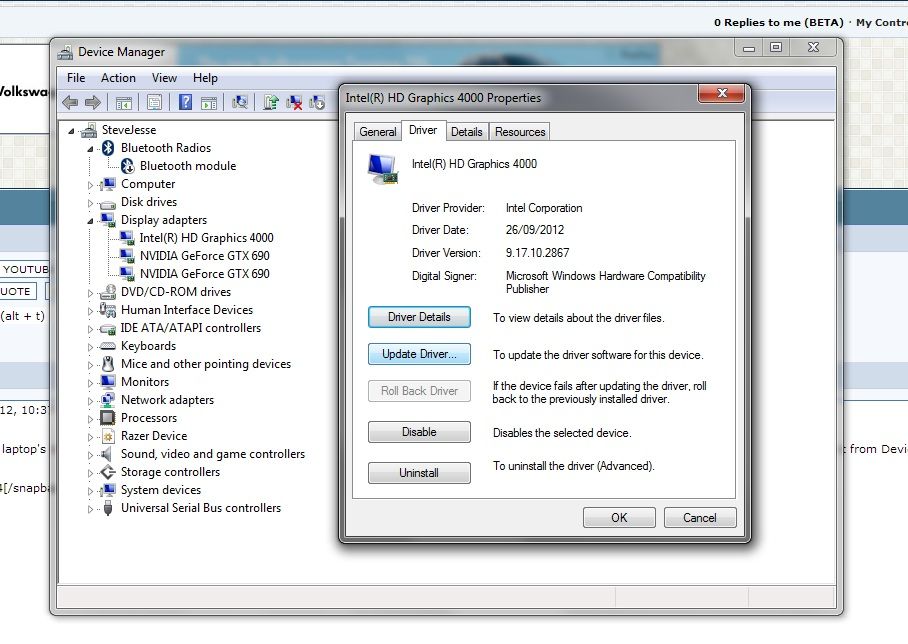The height and width of the screenshot is (644, 908).
Task: Expand the Universal Serial Bus controllers node
Action: (90, 508)
